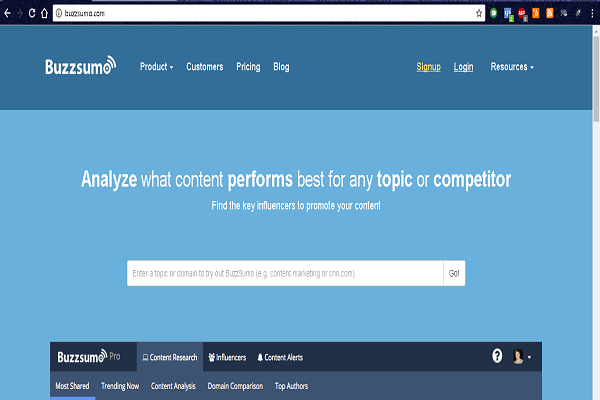Image resolution: width=600 pixels, height=400 pixels.
Task: Open the browser home icon
Action: point(44,13)
